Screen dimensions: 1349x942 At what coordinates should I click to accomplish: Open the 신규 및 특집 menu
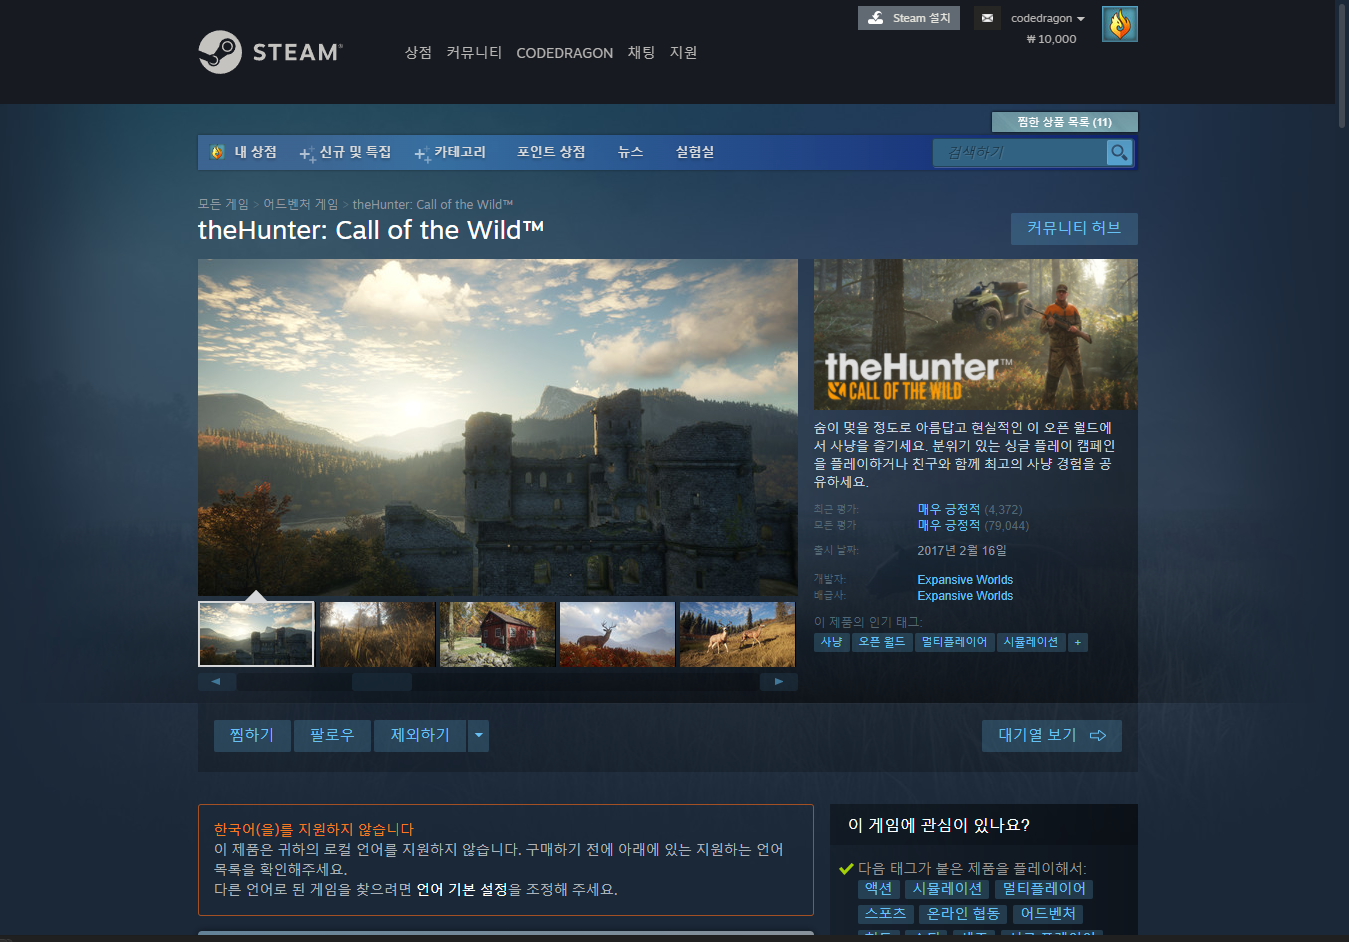click(346, 152)
